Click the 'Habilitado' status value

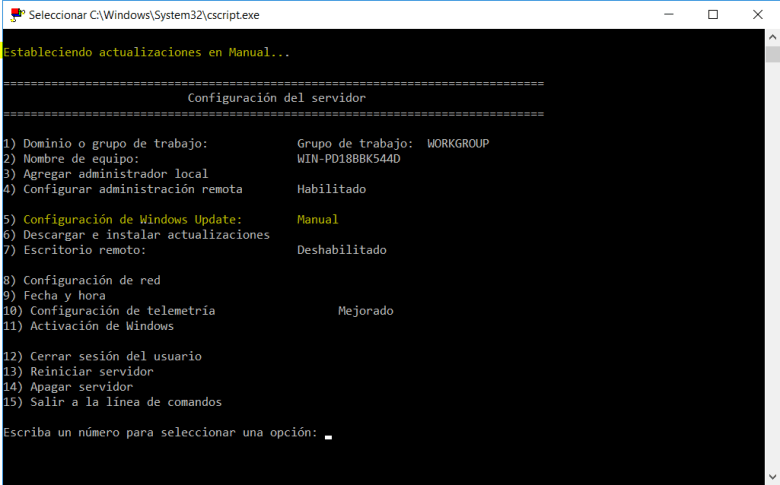click(331, 190)
